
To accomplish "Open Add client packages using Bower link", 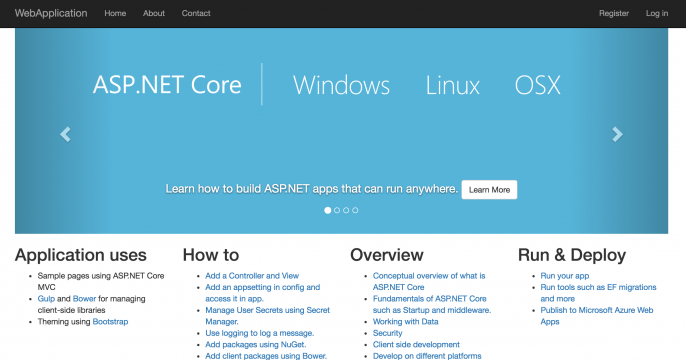I will pos(266,356).
